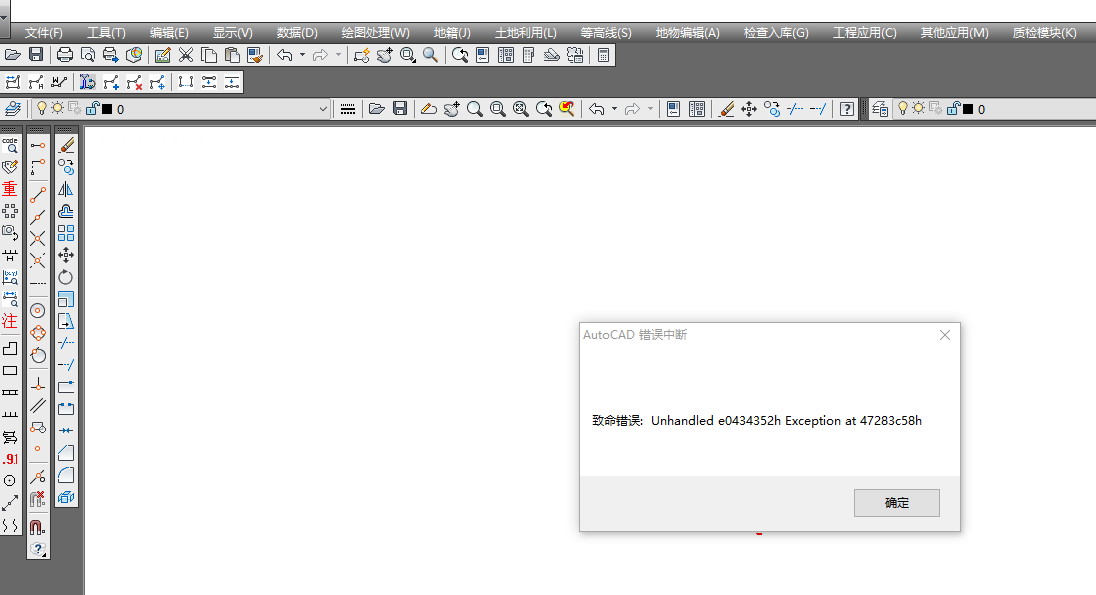Click the red 重 icon in left palette
This screenshot has height=595, width=1096.
(x=10, y=189)
